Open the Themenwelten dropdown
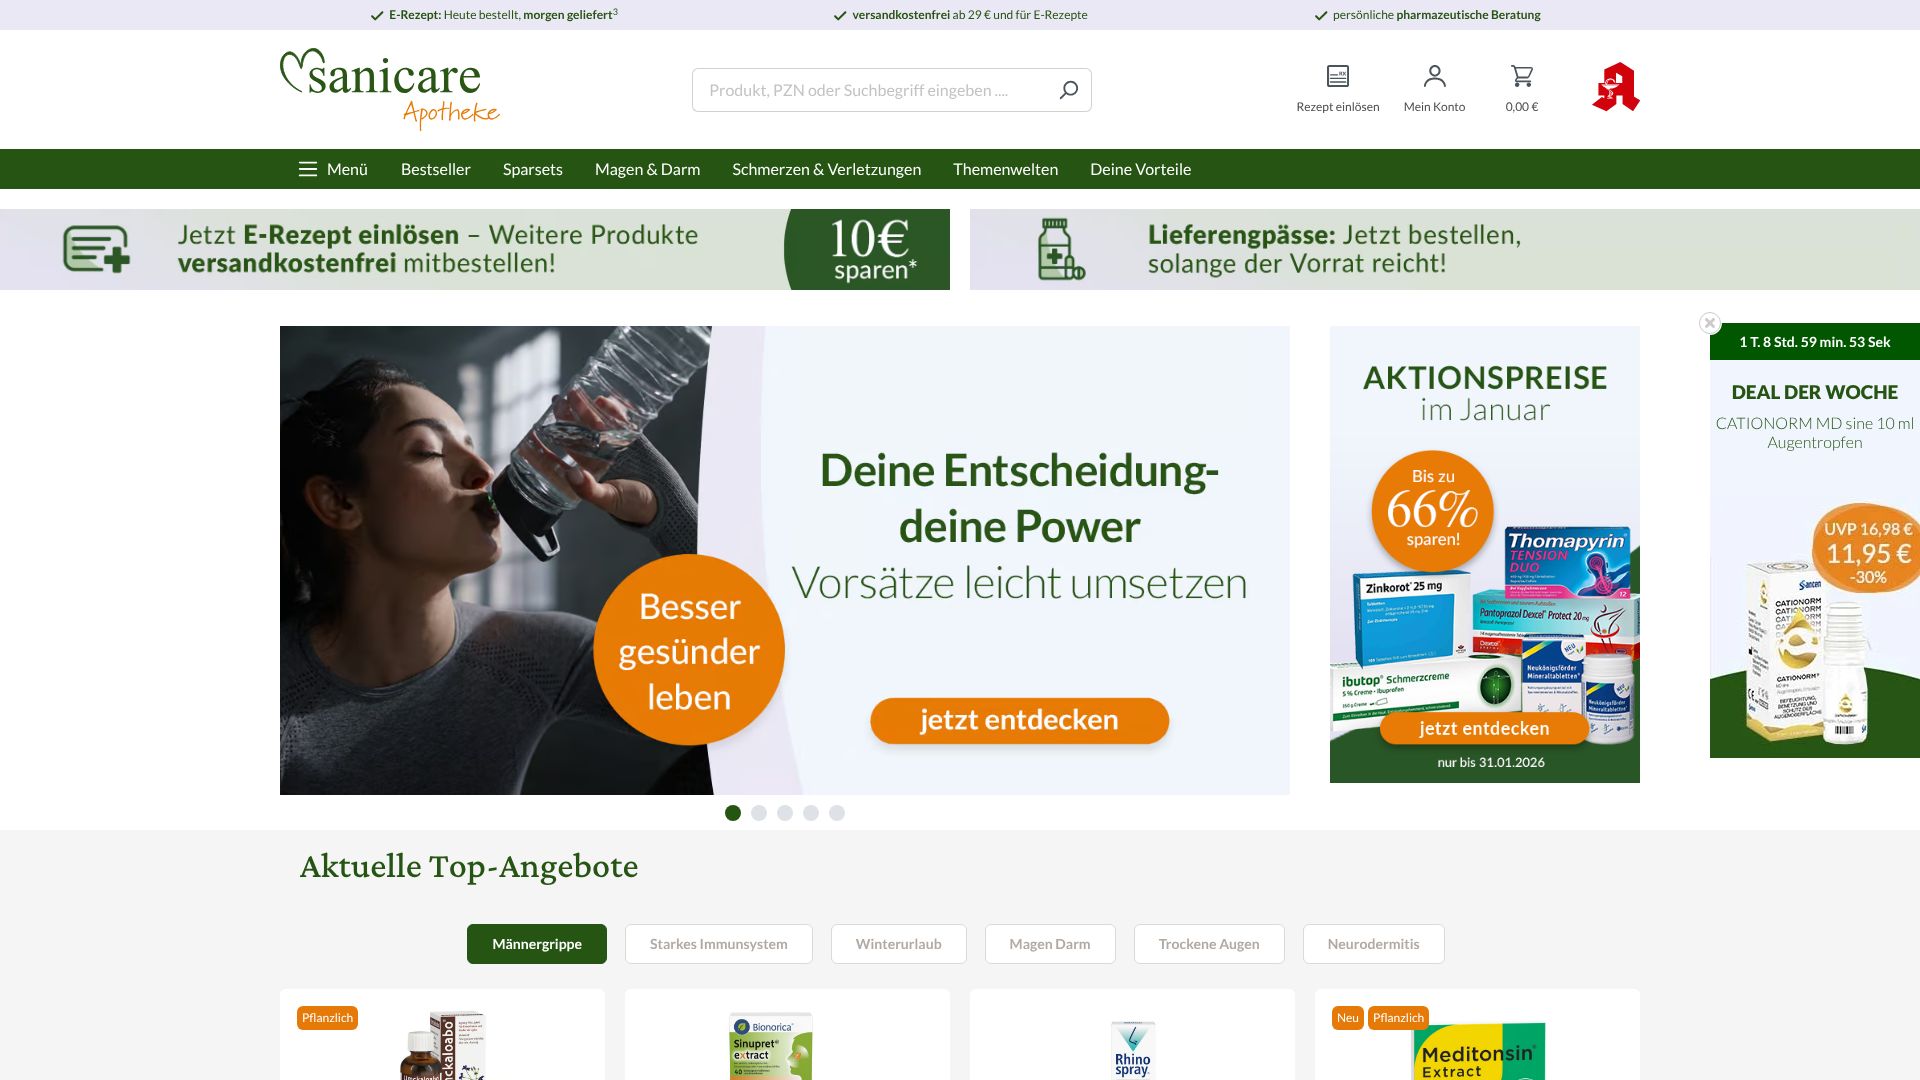This screenshot has width=1920, height=1080. click(1005, 169)
